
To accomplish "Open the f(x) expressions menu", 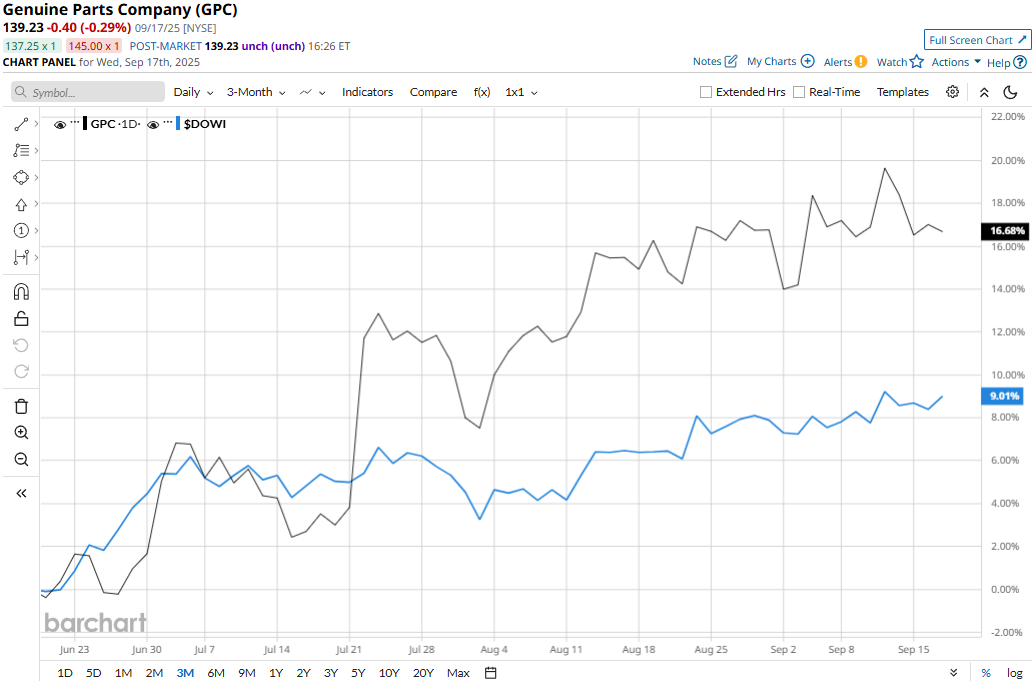I will click(482, 92).
